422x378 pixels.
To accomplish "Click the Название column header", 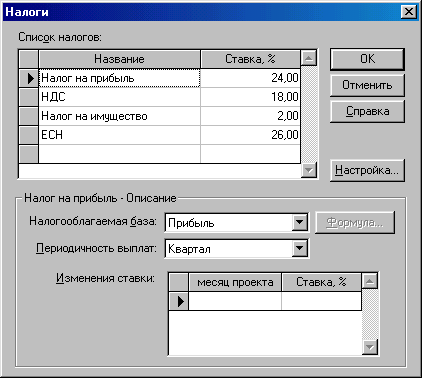I will [x=119, y=59].
